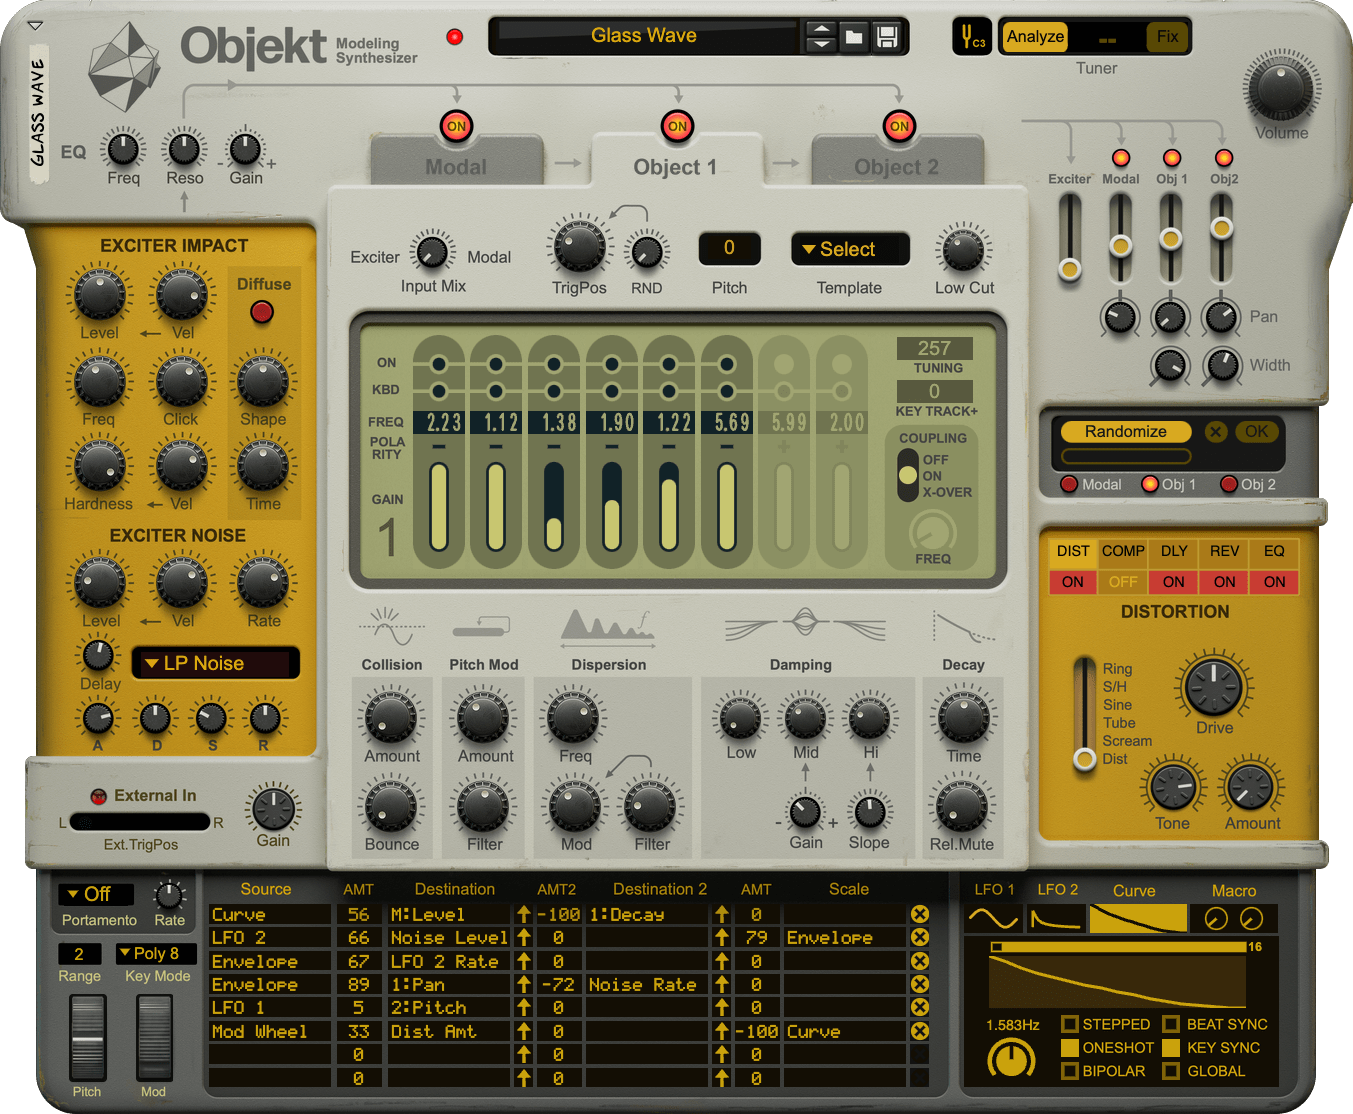Select the LFO 1 sine waveform icon
Viewport: 1353px width, 1114px height.
pos(993,919)
